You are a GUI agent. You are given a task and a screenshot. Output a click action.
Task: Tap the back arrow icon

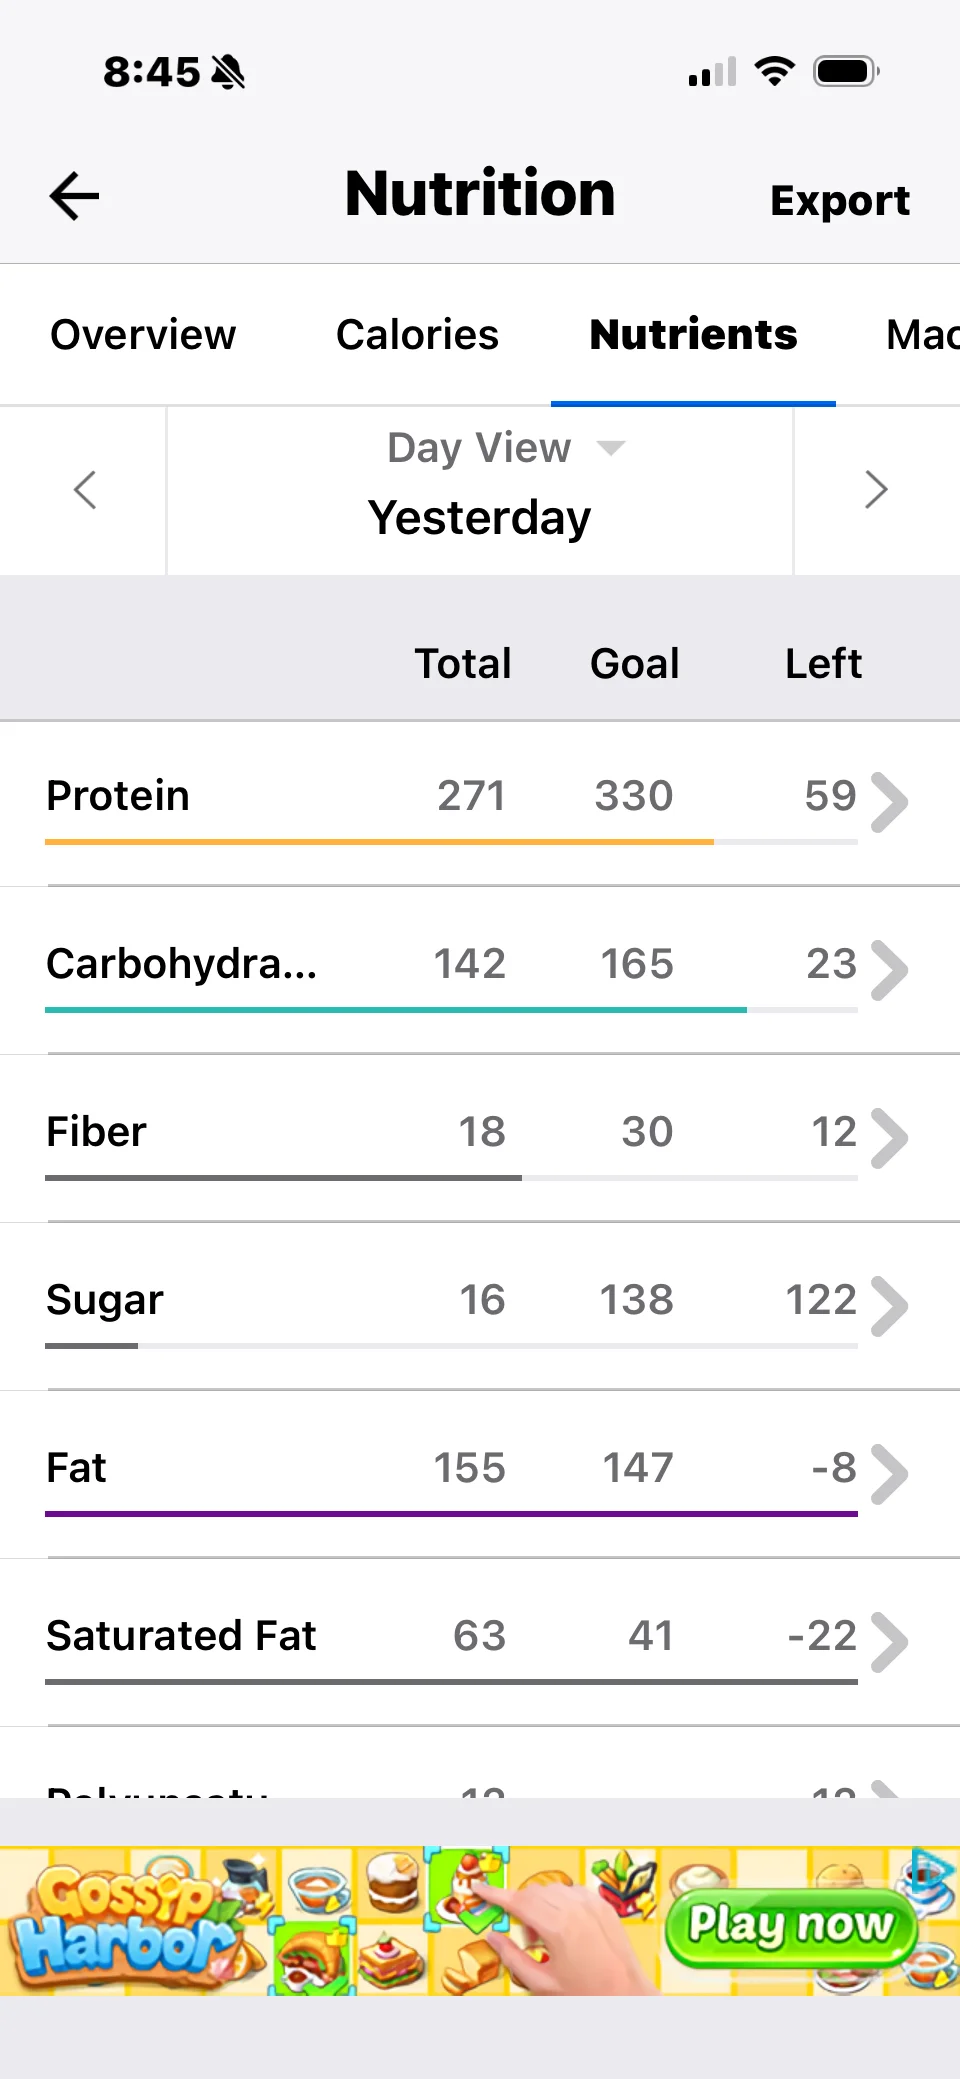75,196
